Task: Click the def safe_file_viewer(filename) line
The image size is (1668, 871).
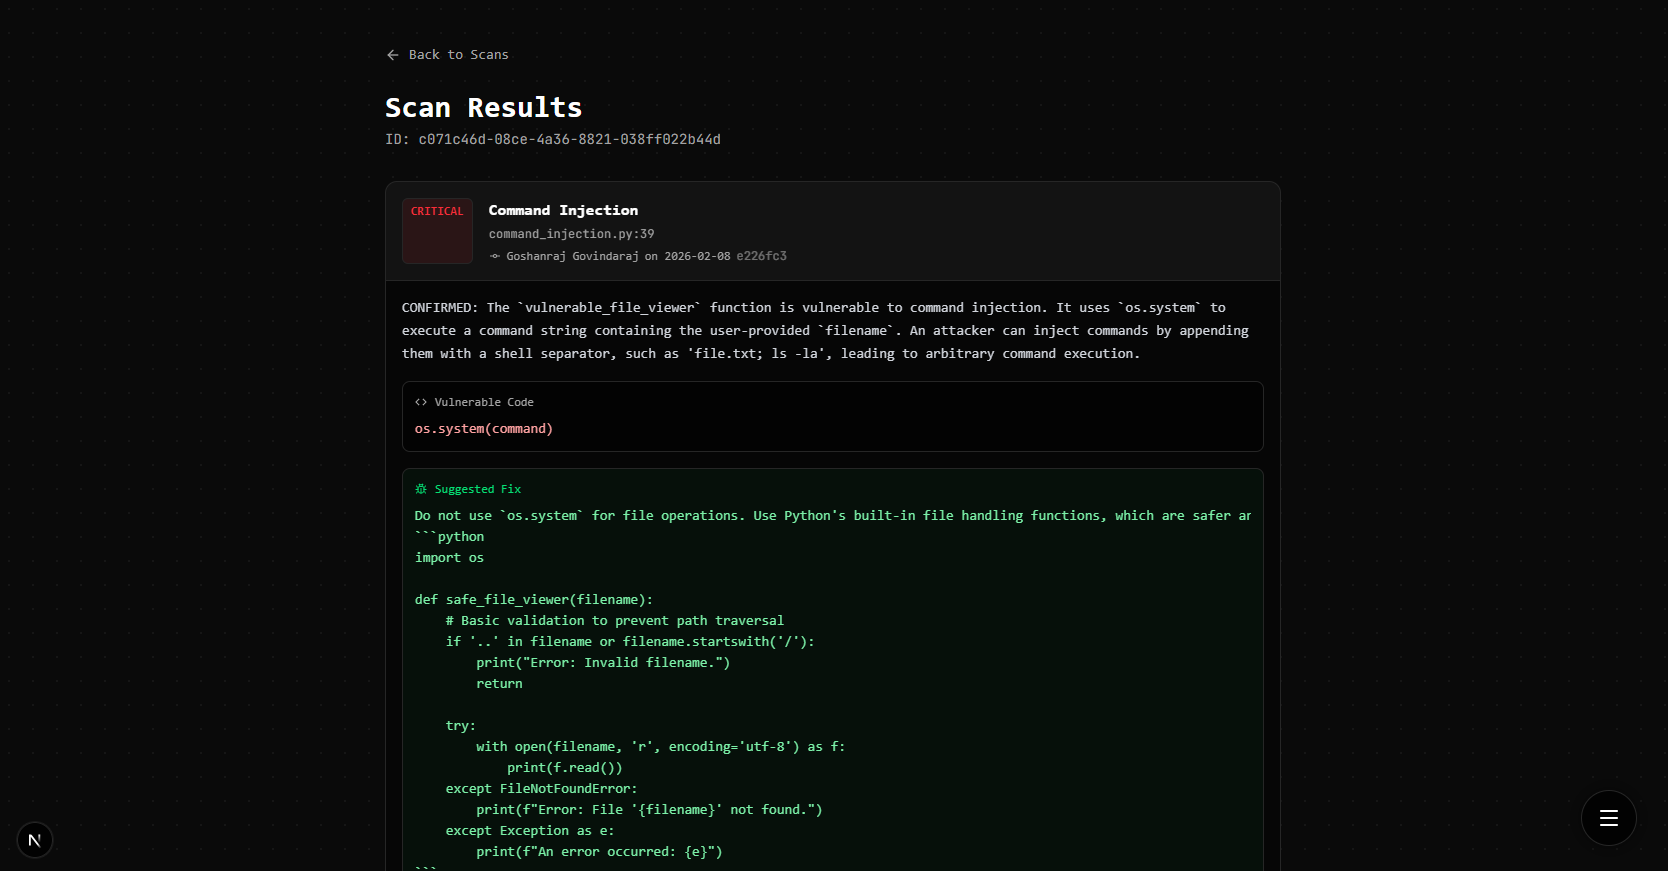Action: [x=534, y=600]
